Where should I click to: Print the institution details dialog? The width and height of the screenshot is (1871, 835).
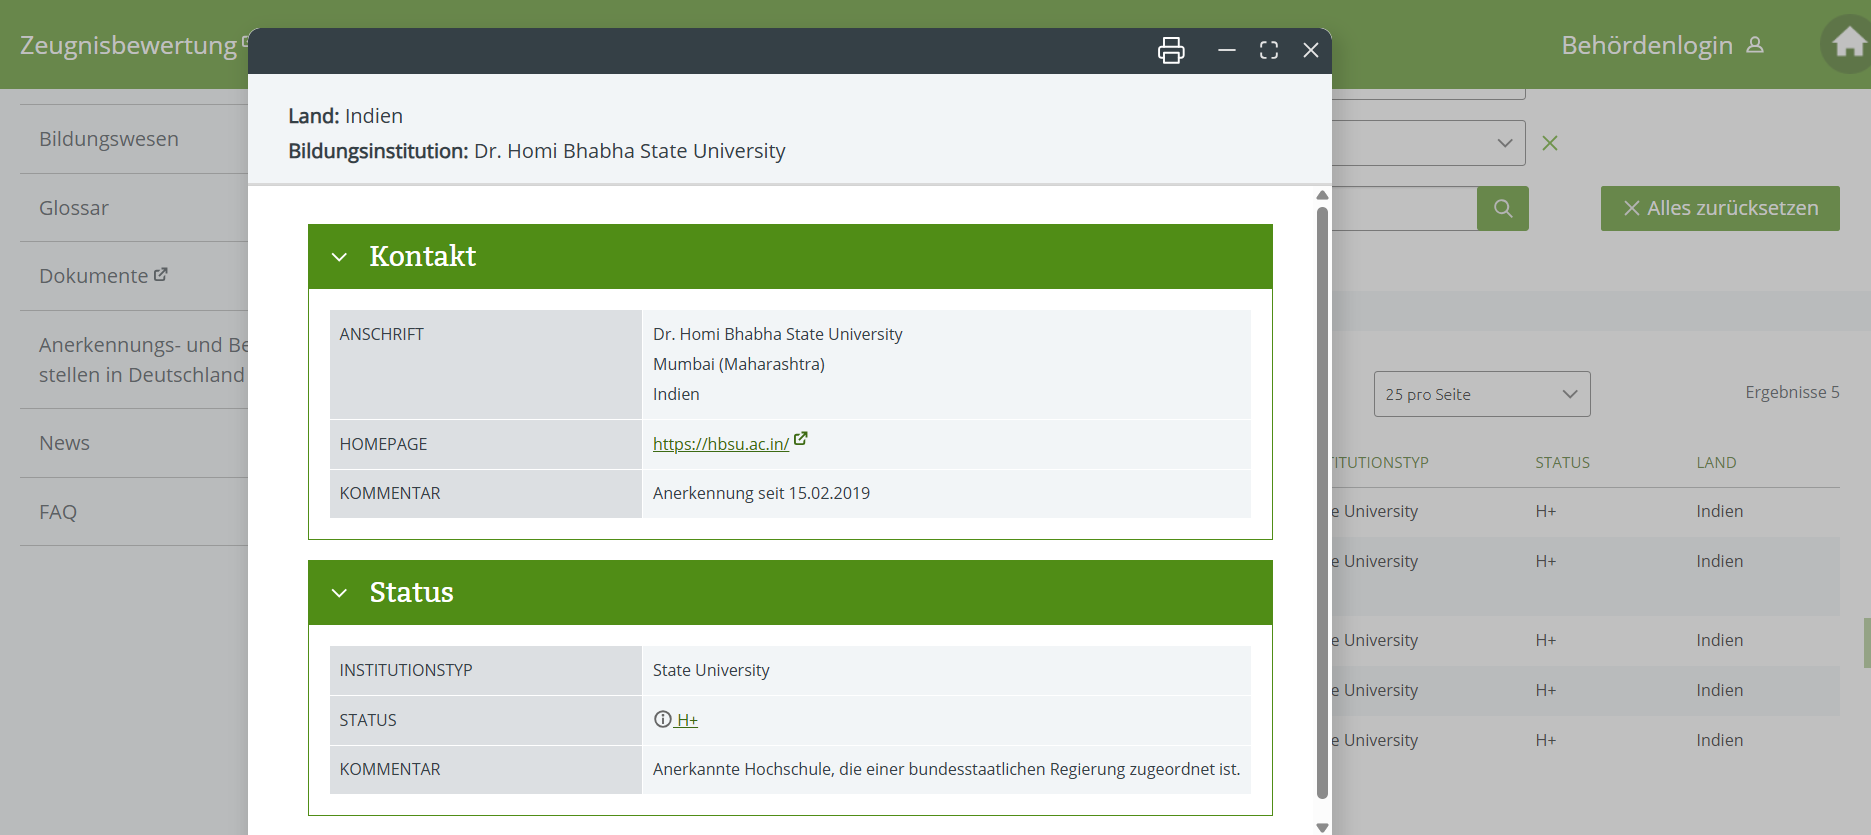pyautogui.click(x=1171, y=50)
